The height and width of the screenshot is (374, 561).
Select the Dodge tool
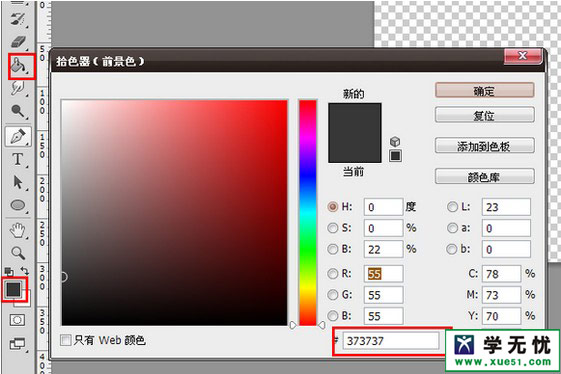(x=18, y=111)
